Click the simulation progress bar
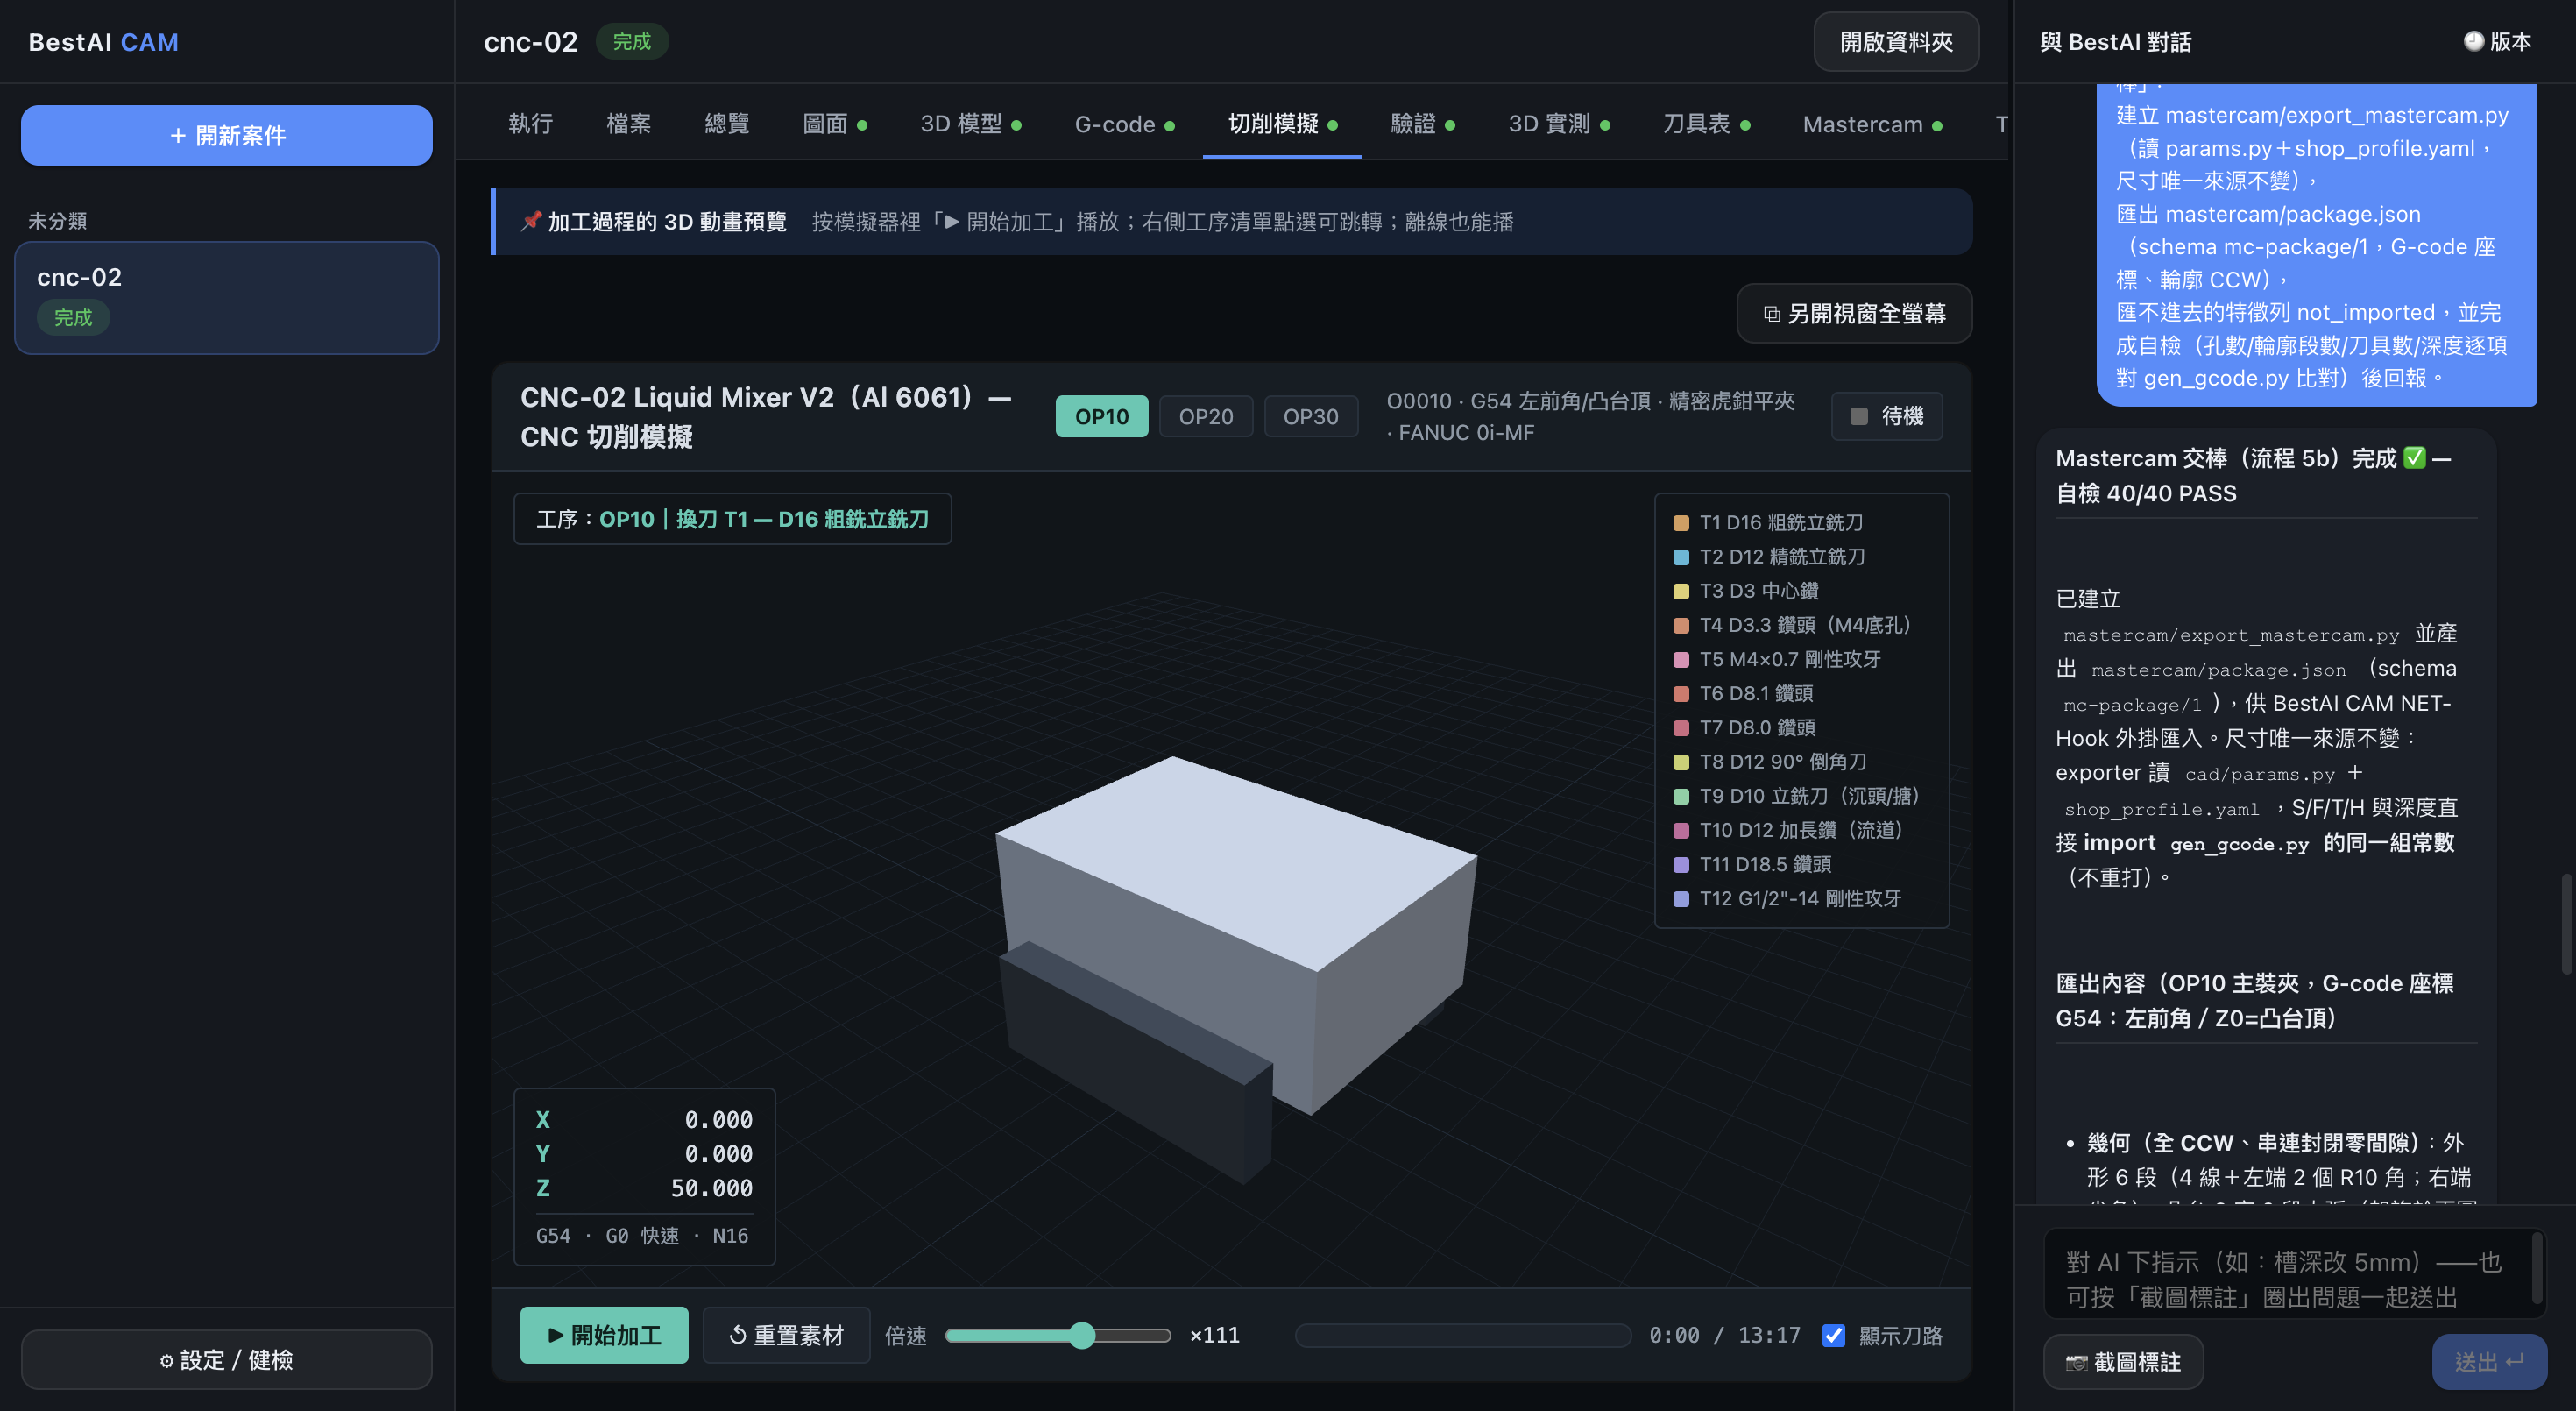Image resolution: width=2576 pixels, height=1411 pixels. click(1463, 1335)
